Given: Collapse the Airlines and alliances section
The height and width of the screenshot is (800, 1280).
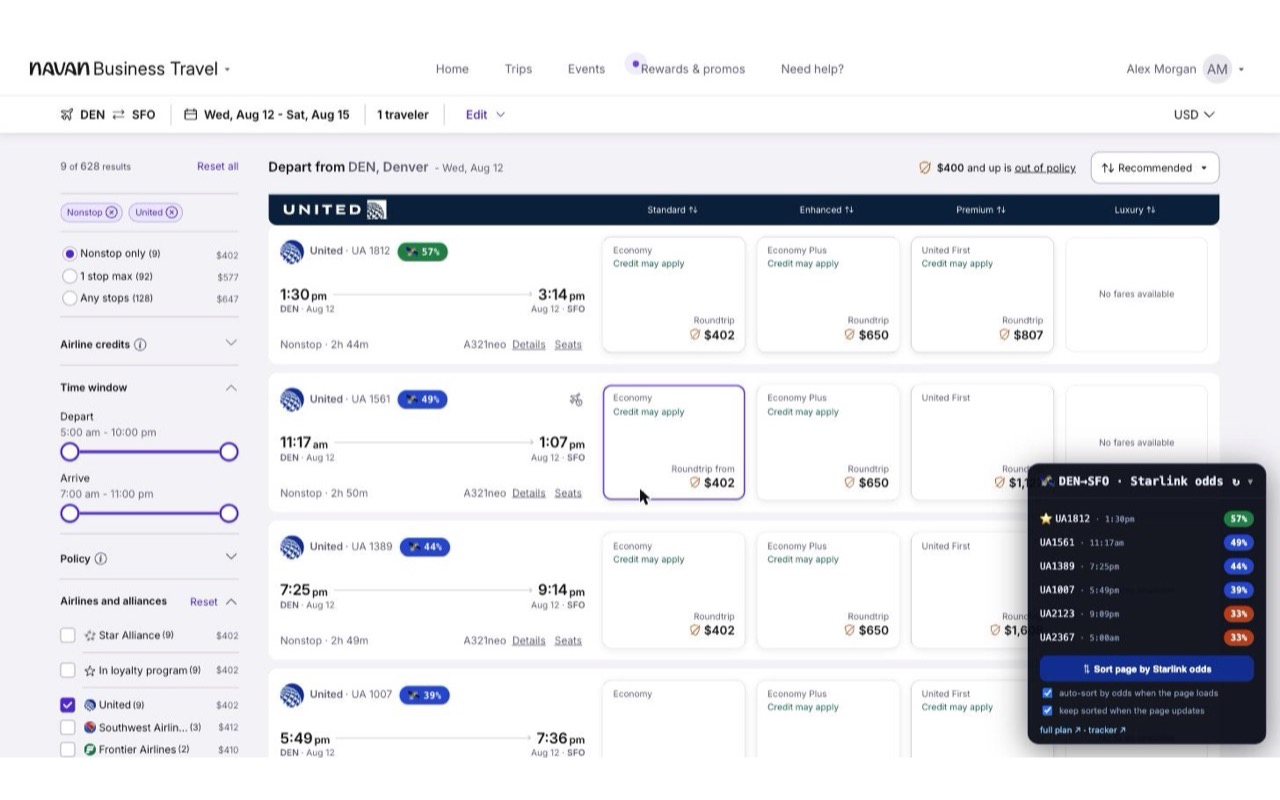Looking at the screenshot, I should [x=231, y=602].
